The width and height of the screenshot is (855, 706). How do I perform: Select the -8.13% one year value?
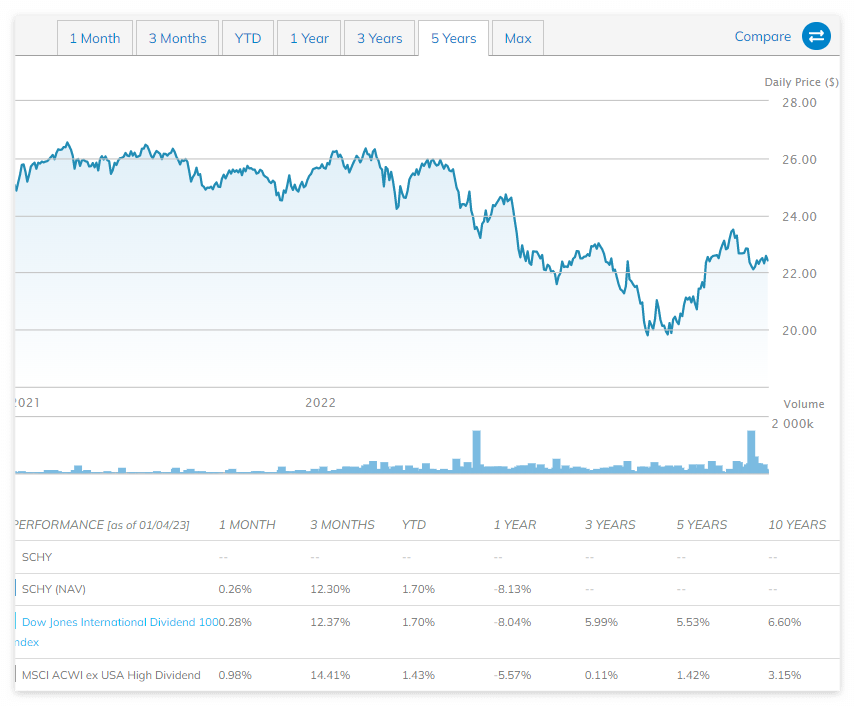pos(513,589)
